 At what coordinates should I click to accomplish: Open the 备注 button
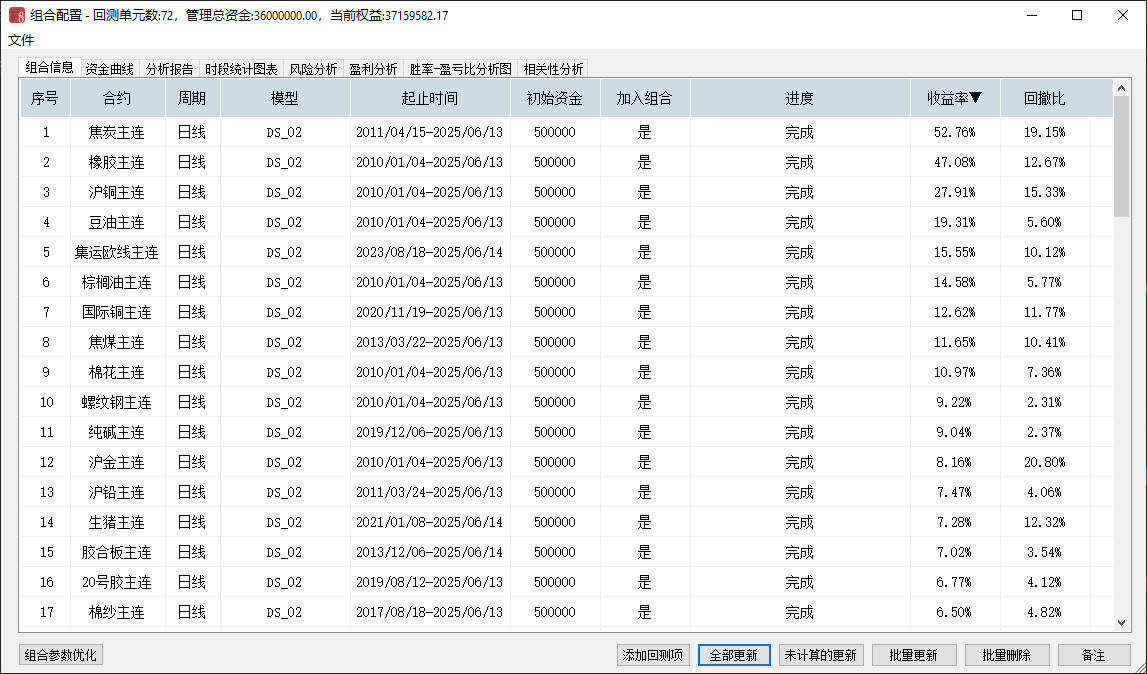[x=1093, y=655]
